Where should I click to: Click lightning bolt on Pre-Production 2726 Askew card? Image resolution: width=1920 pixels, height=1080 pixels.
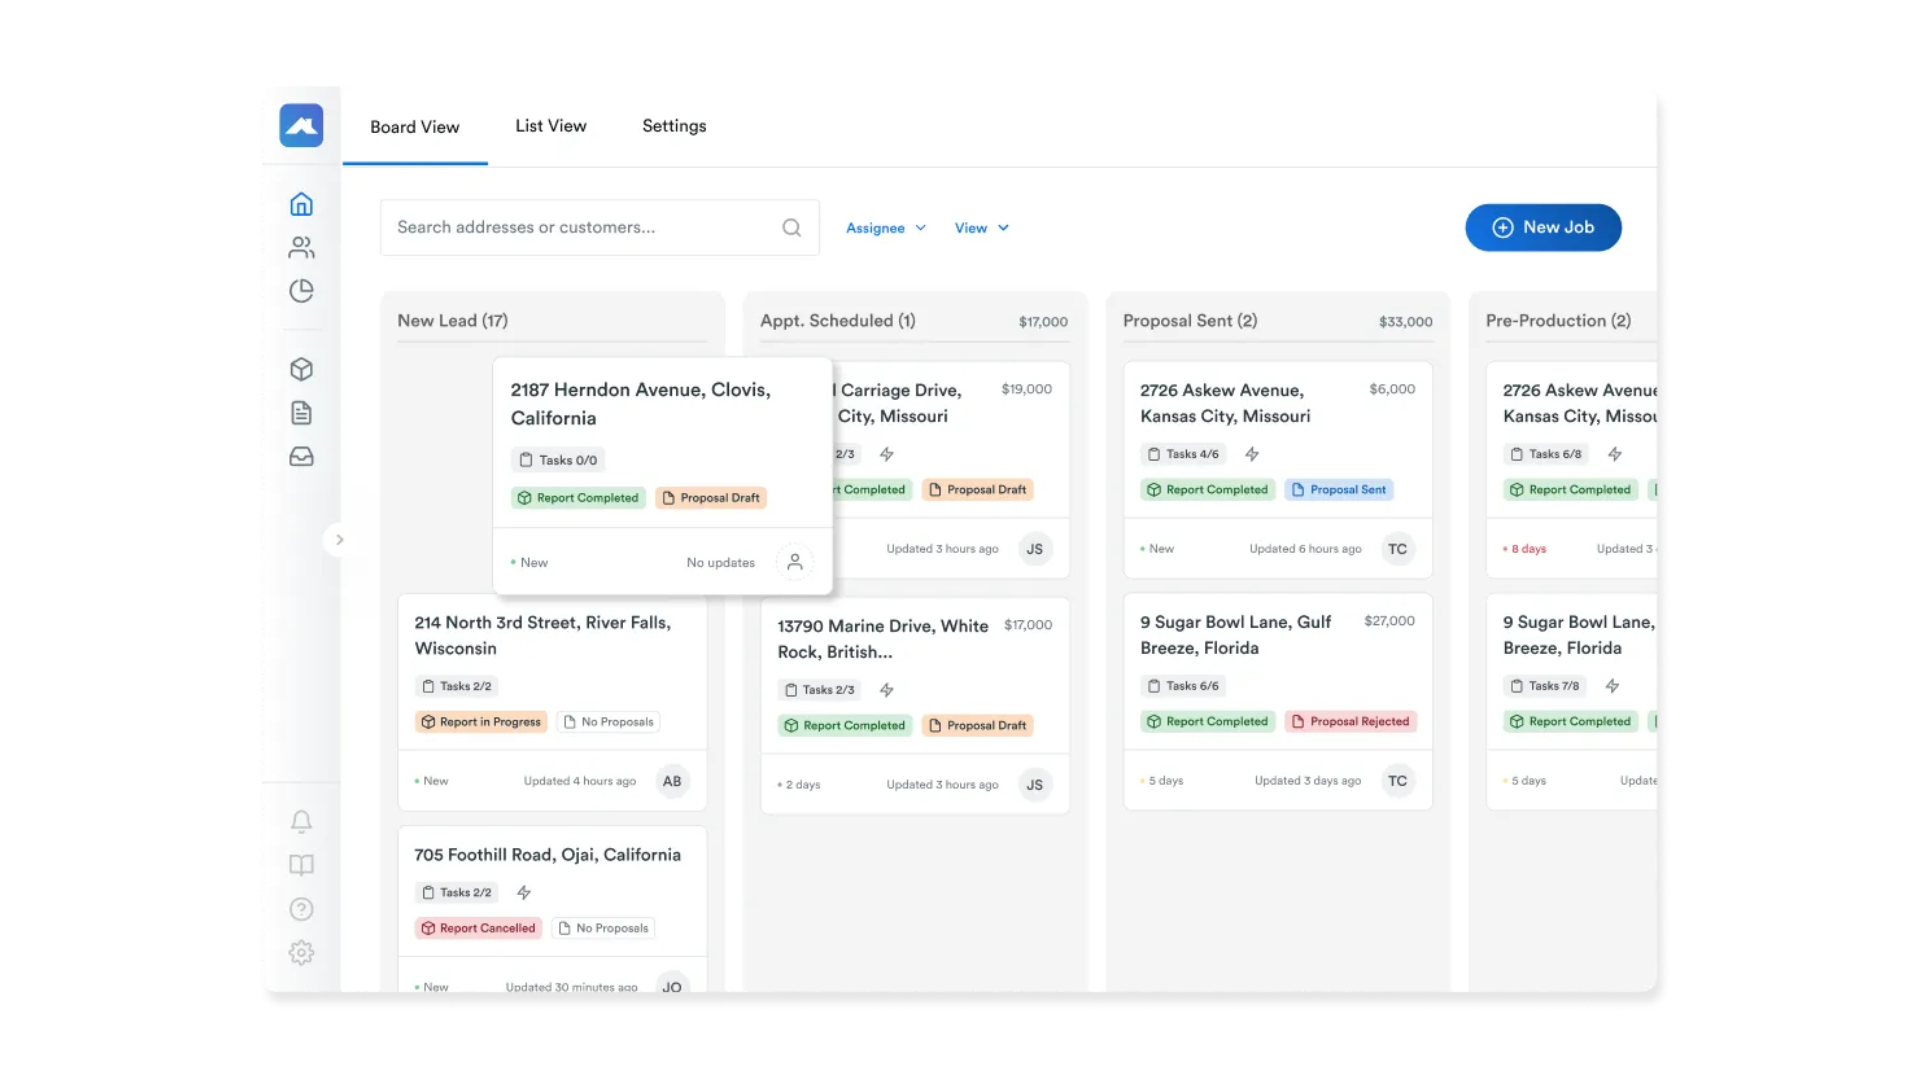coord(1615,454)
